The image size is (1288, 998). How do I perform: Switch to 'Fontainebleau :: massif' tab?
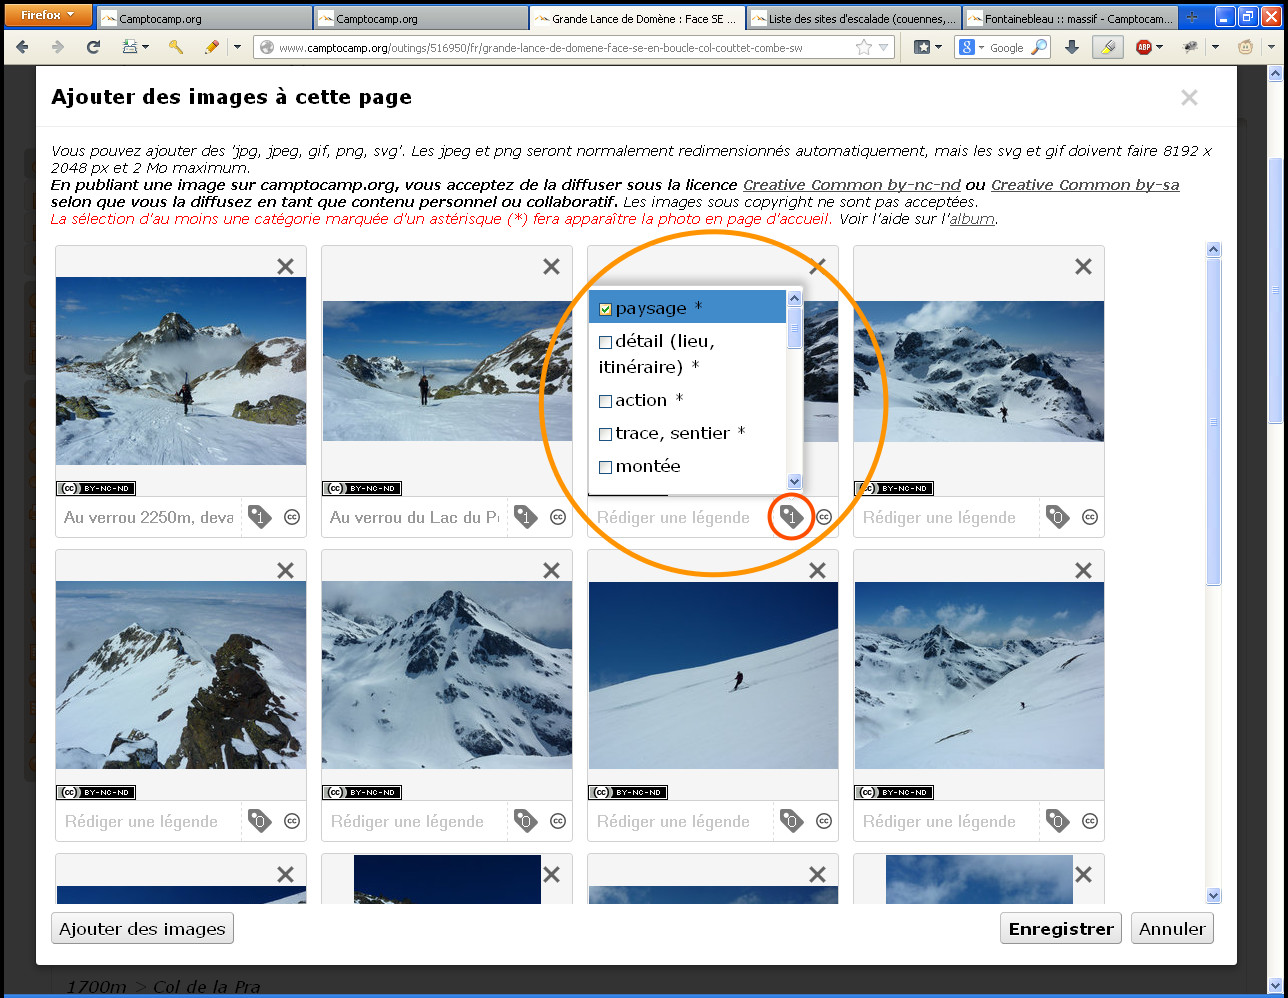1070,18
